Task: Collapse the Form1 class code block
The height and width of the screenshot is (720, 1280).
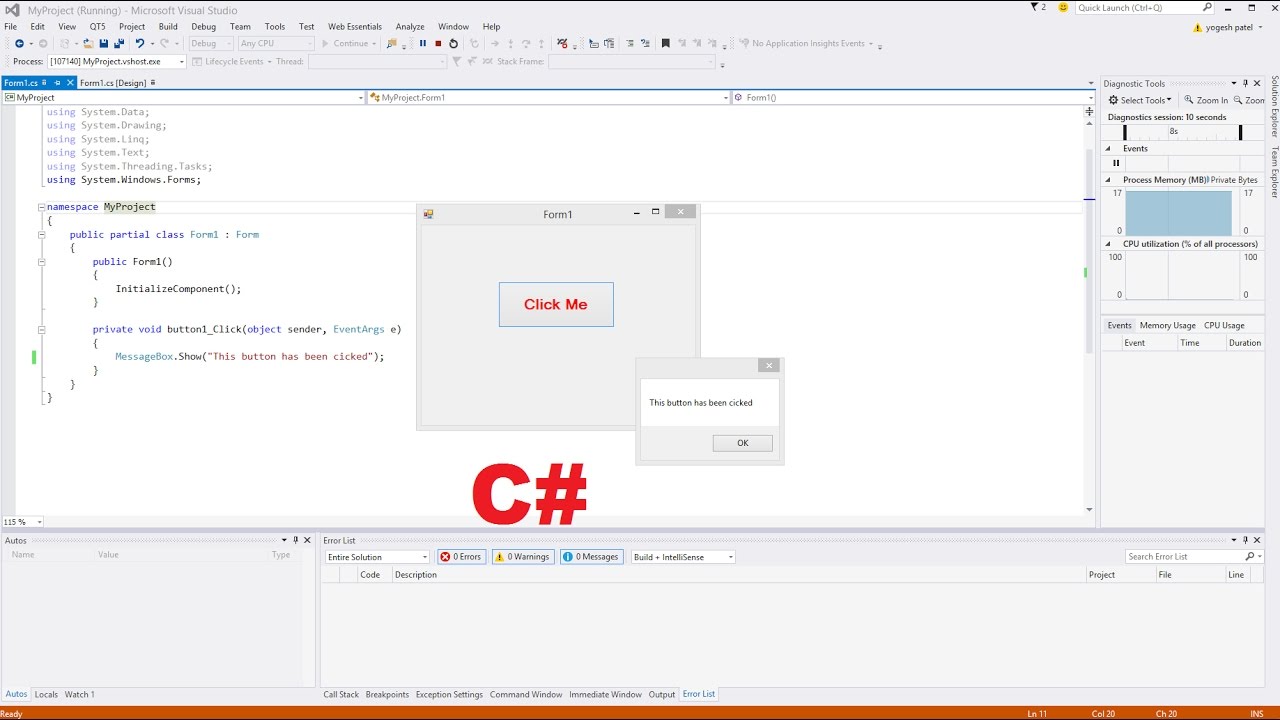Action: (41, 235)
